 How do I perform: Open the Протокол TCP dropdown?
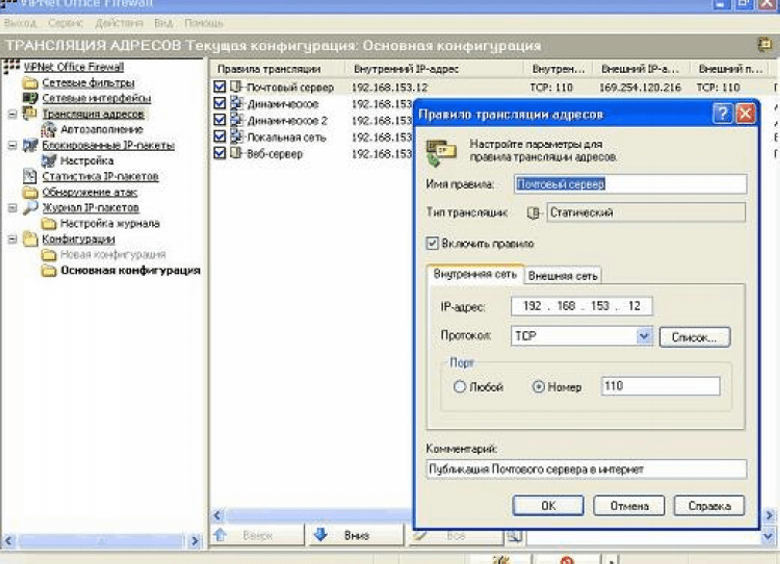click(644, 336)
